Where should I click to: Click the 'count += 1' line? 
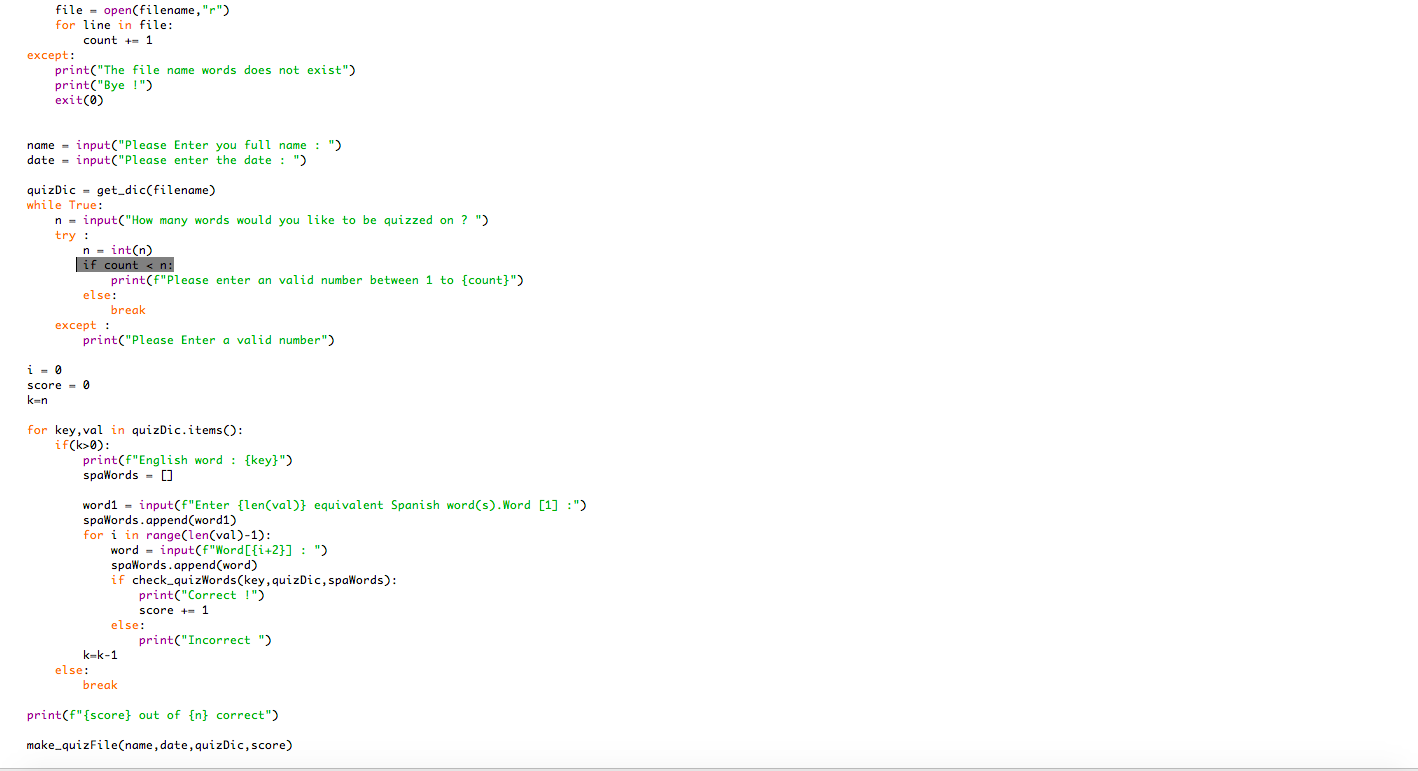click(118, 40)
